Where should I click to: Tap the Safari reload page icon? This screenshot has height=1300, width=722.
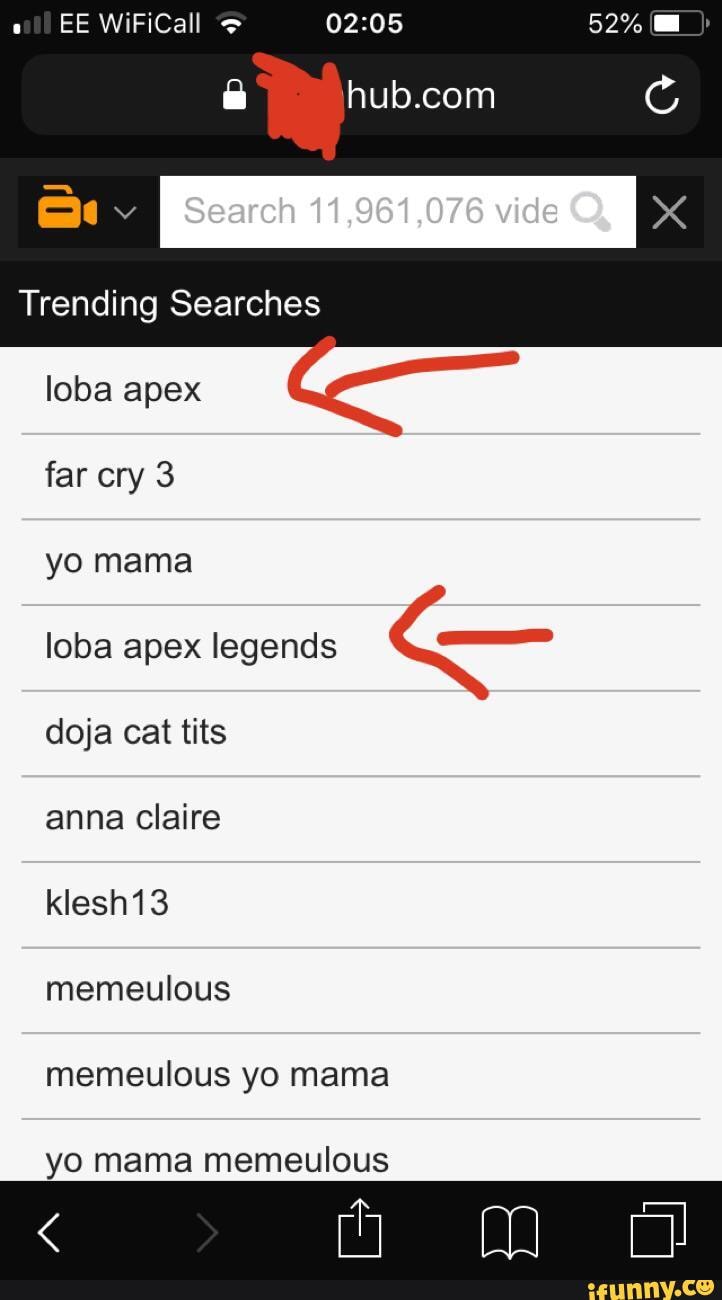coord(661,96)
